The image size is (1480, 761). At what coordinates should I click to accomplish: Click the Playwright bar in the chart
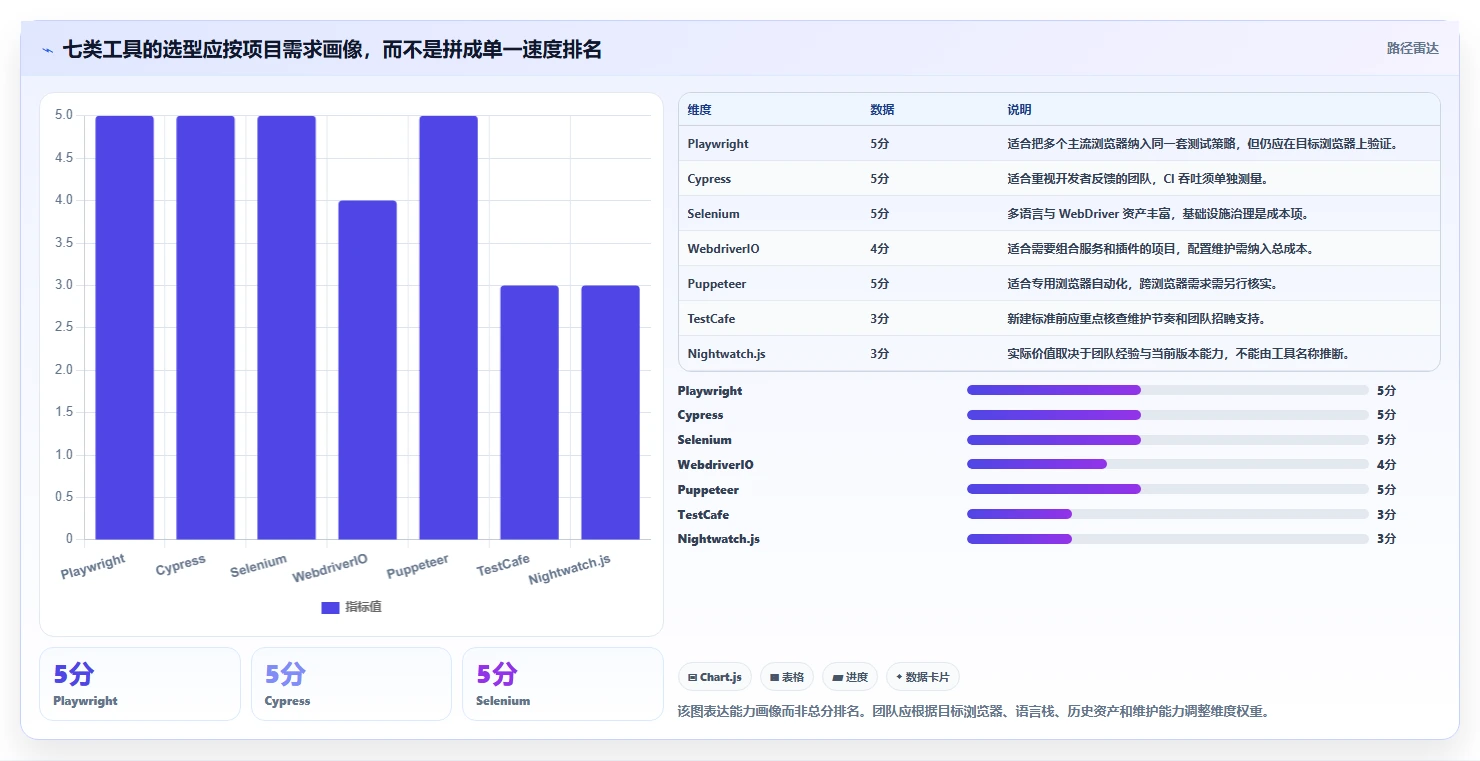click(125, 328)
